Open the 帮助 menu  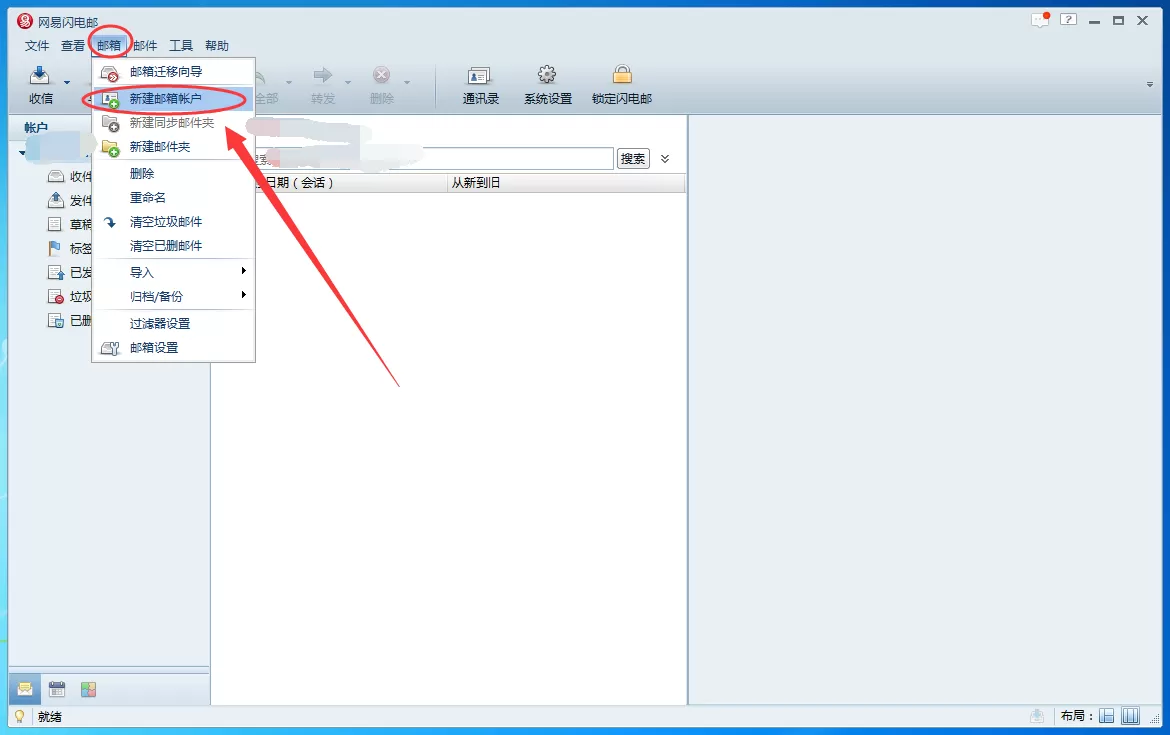click(216, 46)
